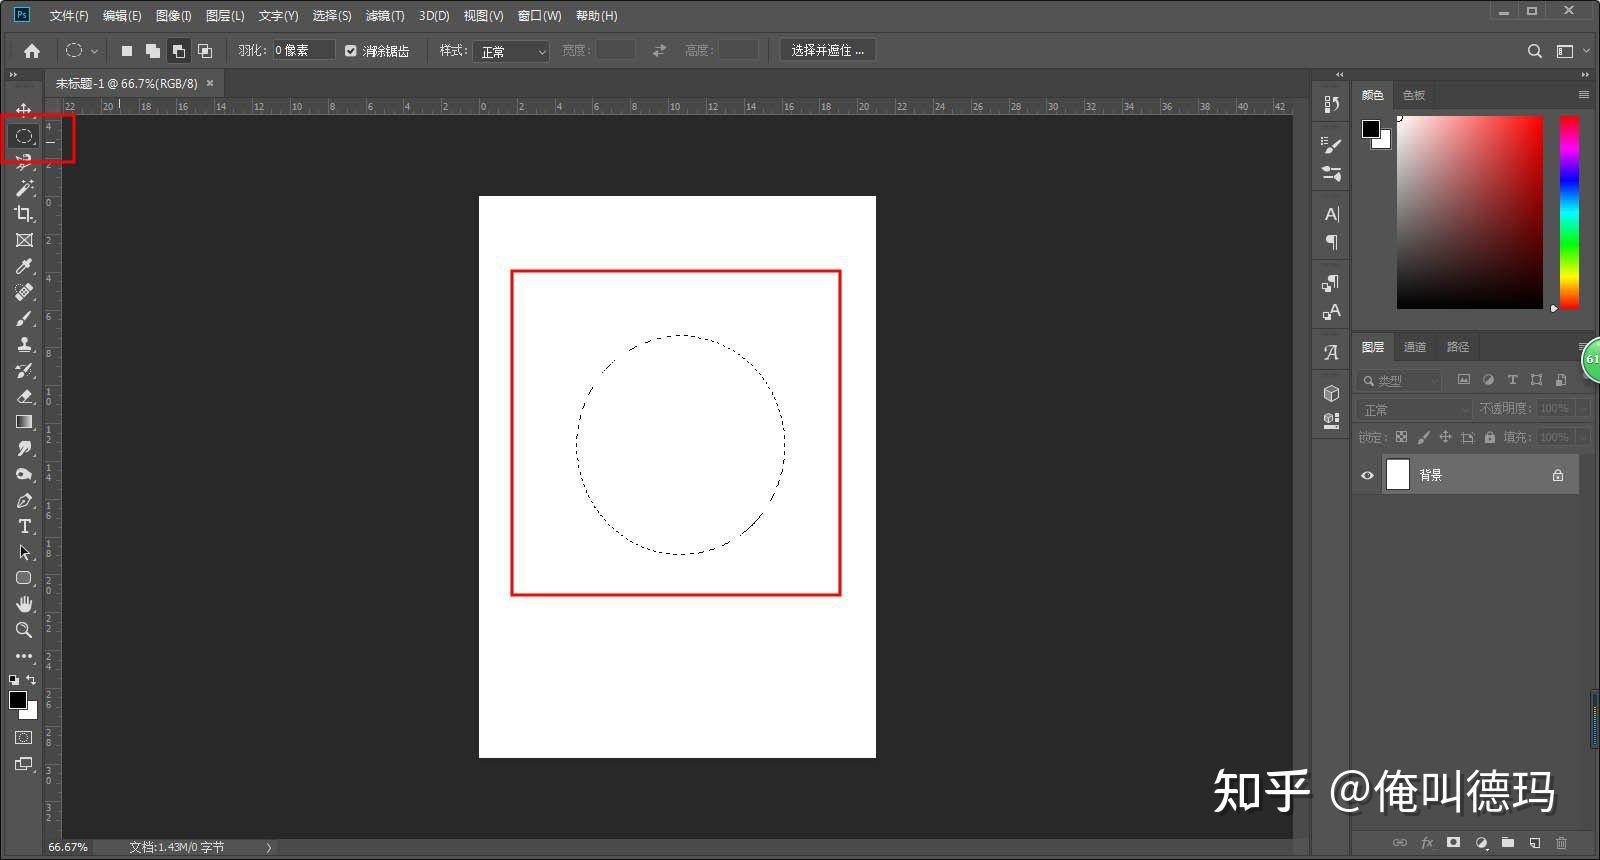Open the Brush Settings panel icon
This screenshot has height=860, width=1600.
click(1331, 145)
